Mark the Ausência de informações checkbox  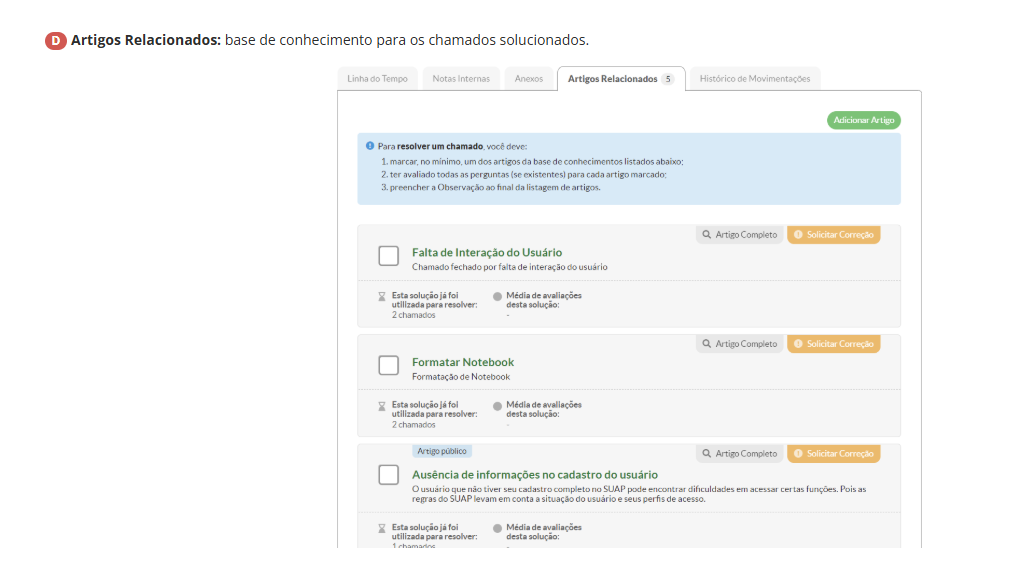(389, 475)
